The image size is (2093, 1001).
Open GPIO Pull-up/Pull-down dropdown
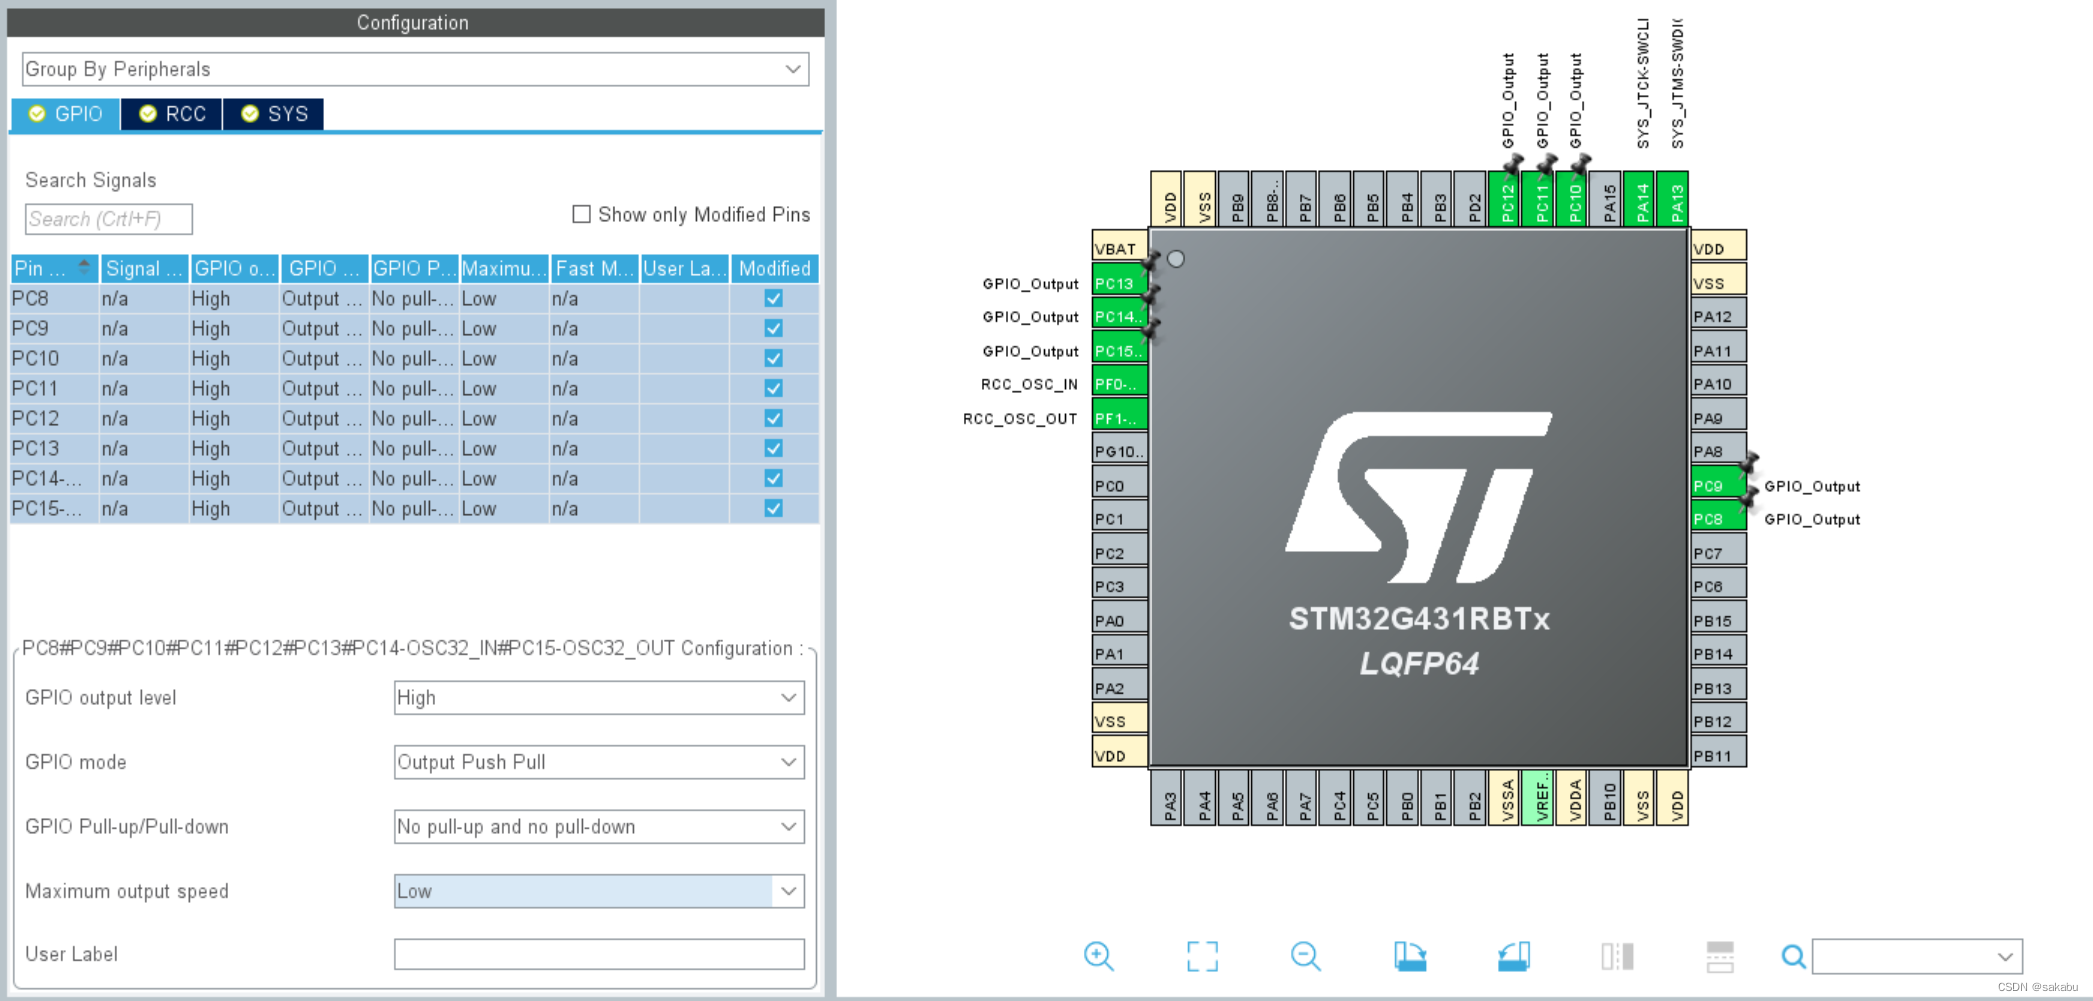click(599, 827)
